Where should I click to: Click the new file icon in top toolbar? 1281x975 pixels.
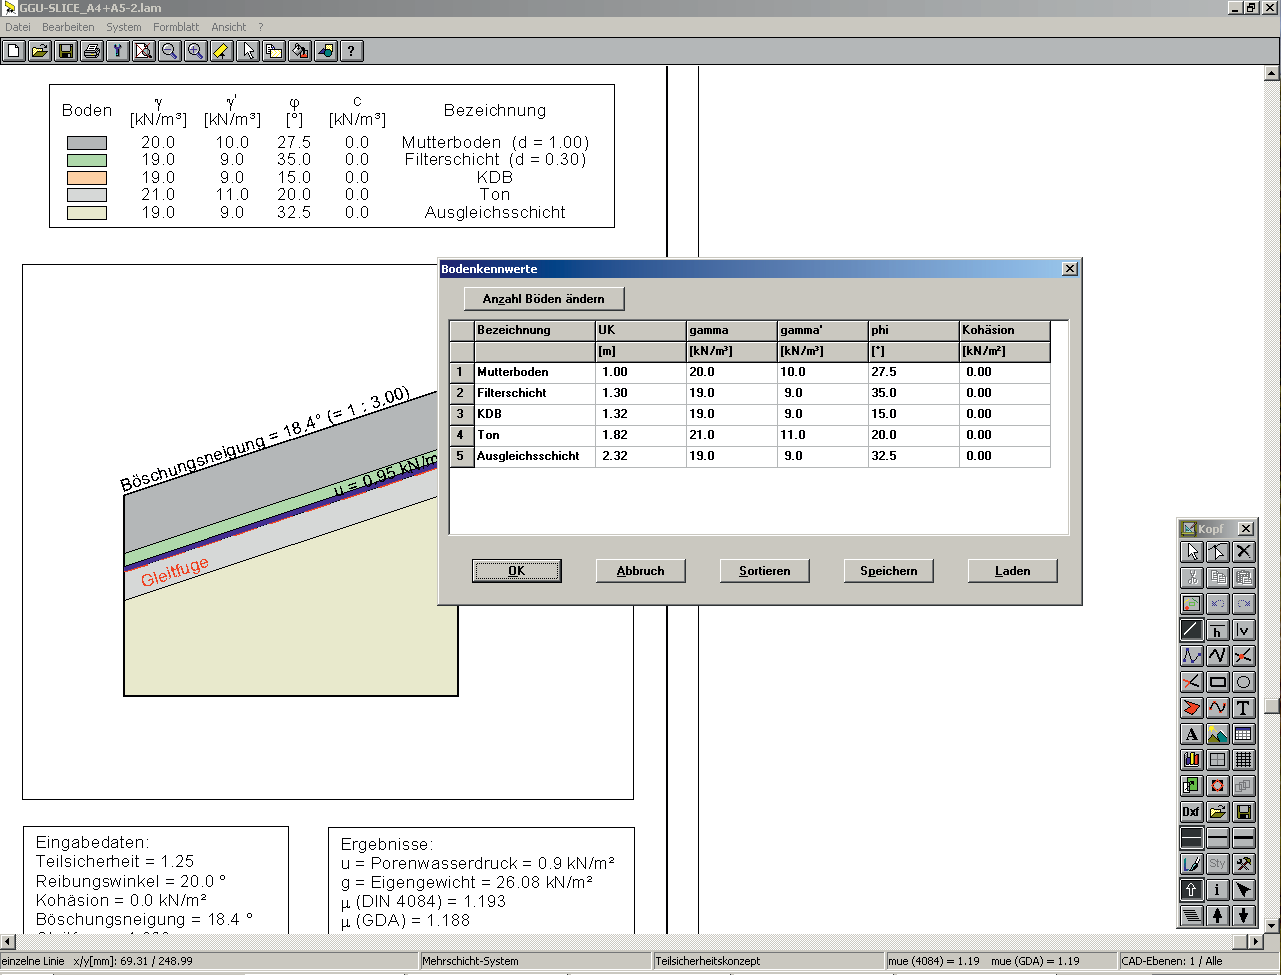tap(14, 51)
